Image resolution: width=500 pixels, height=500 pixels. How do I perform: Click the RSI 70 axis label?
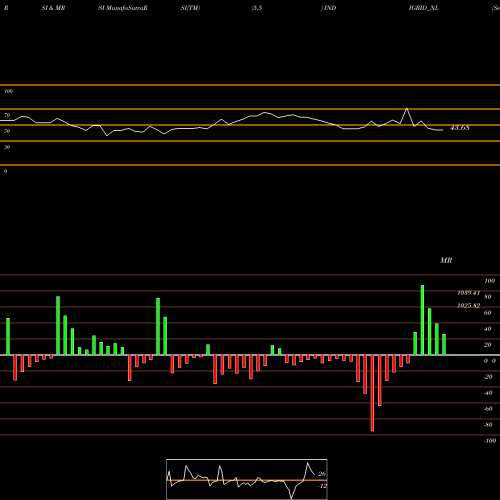(7, 115)
